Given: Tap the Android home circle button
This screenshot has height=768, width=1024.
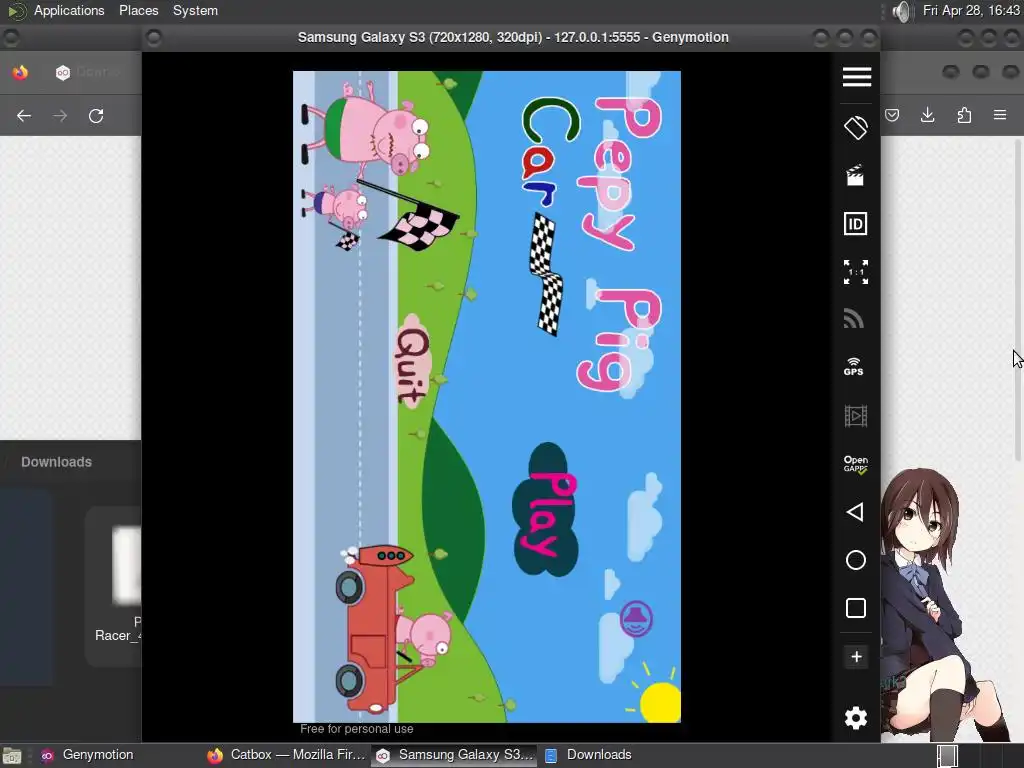Looking at the screenshot, I should 856,560.
